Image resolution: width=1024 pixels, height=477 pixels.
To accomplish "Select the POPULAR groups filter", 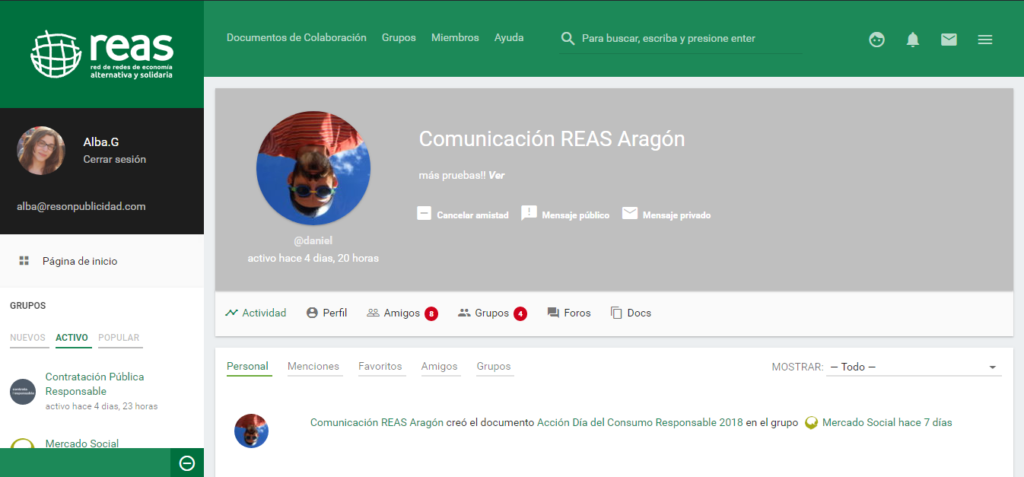I will (x=119, y=338).
